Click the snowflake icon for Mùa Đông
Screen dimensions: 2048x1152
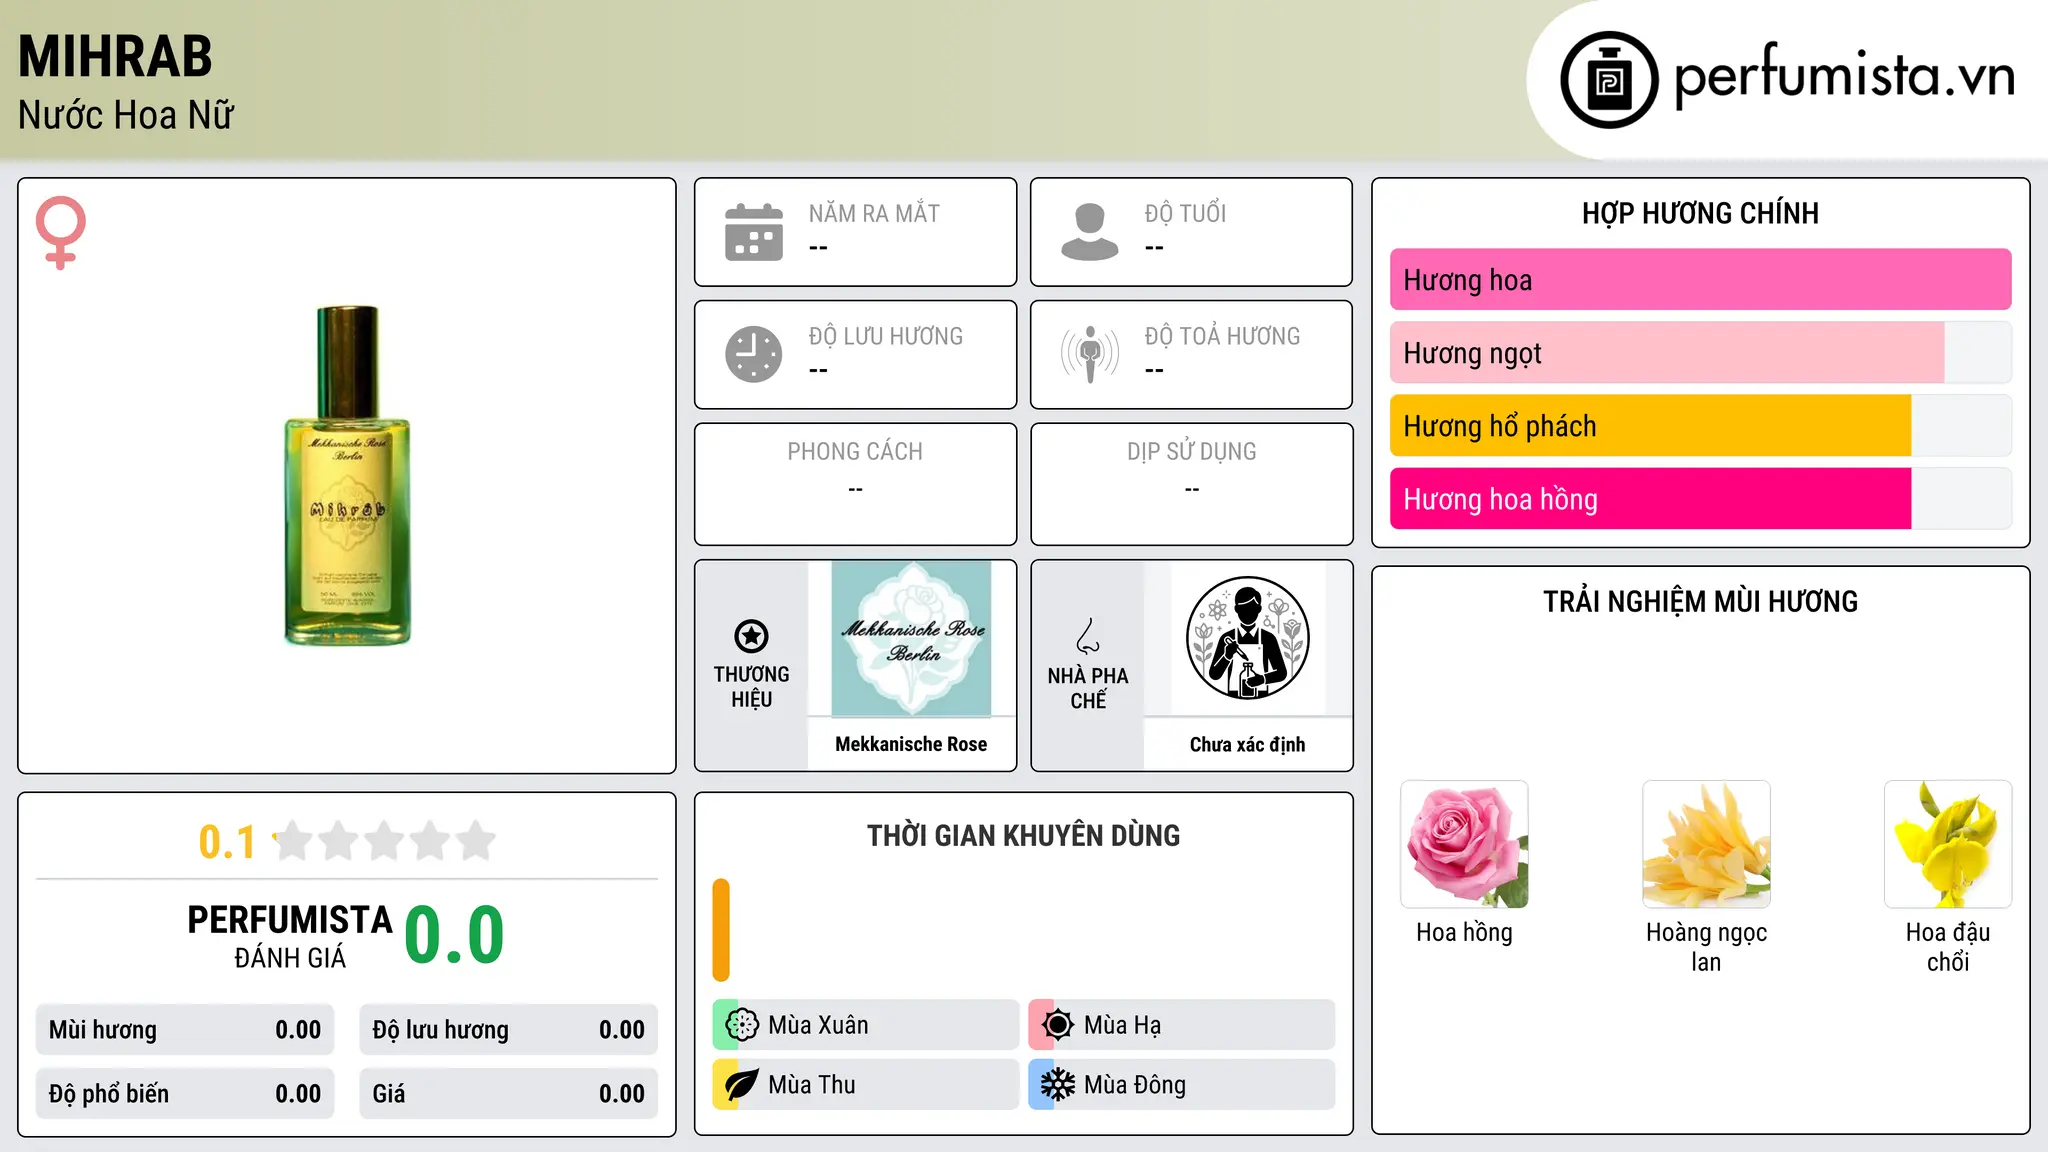click(1058, 1085)
